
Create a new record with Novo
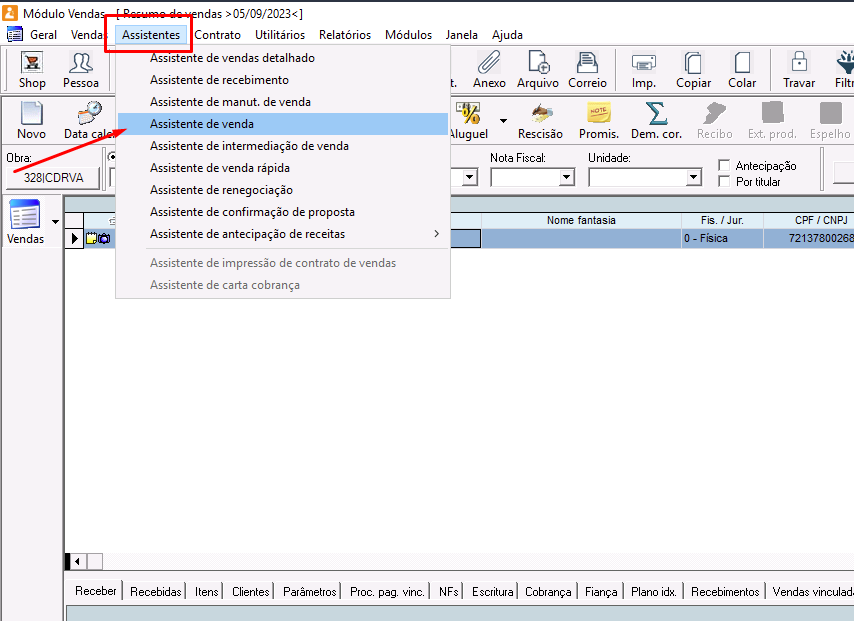point(31,120)
